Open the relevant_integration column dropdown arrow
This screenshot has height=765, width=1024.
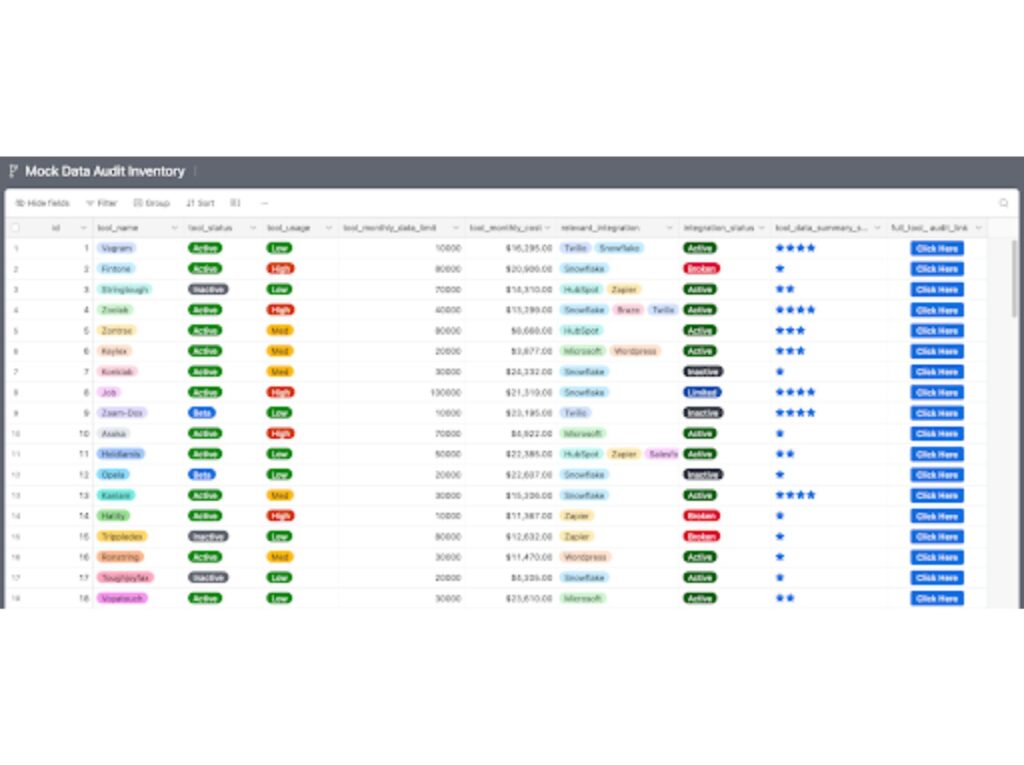pyautogui.click(x=669, y=228)
